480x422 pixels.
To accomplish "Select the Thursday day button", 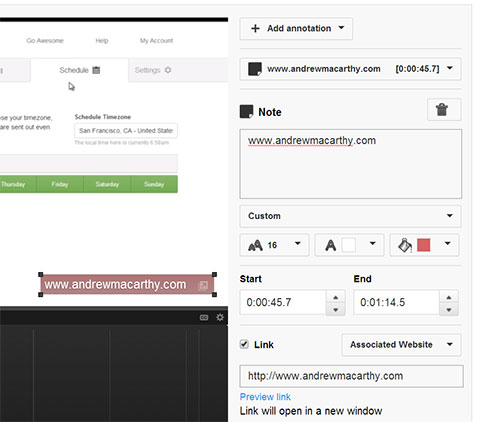I will pos(18,184).
